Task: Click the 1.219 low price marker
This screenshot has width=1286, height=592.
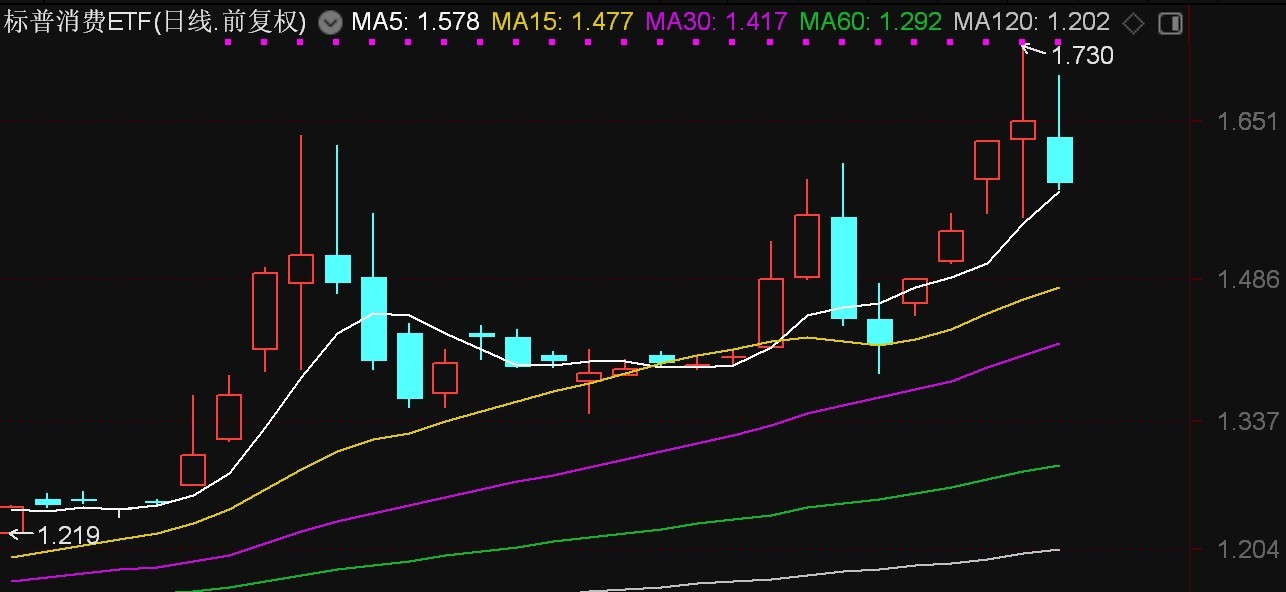Action: click(69, 536)
